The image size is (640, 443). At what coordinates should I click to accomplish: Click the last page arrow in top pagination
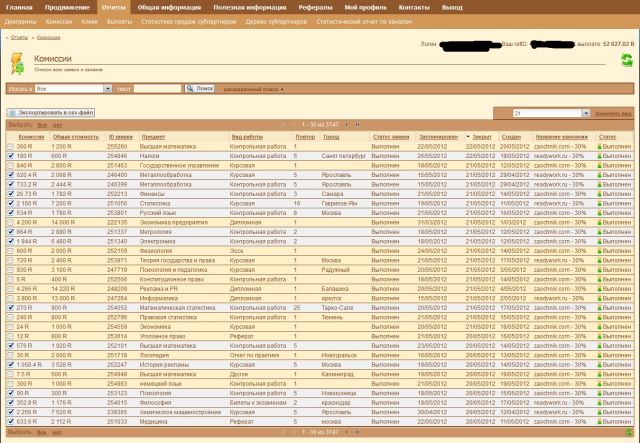point(358,125)
